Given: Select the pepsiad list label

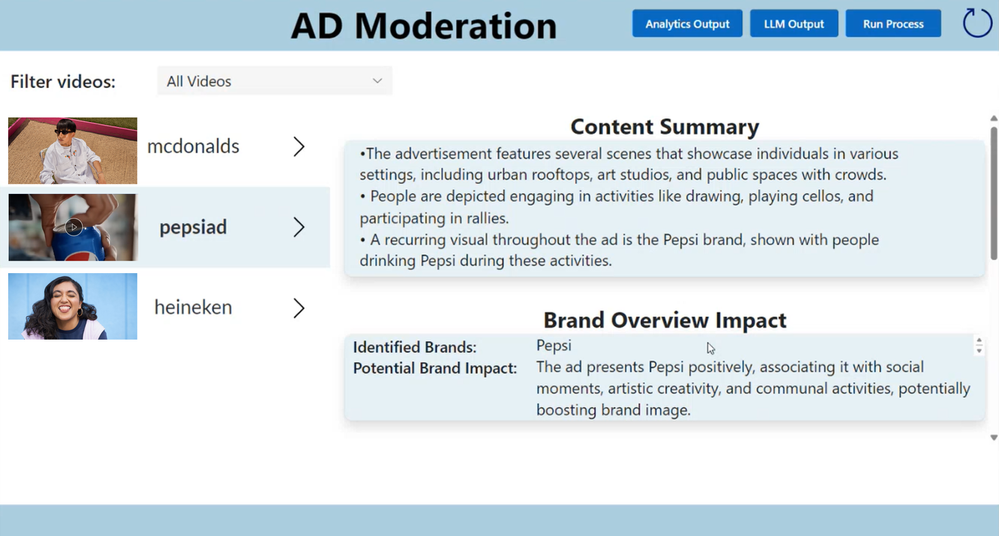Looking at the screenshot, I should coord(193,227).
